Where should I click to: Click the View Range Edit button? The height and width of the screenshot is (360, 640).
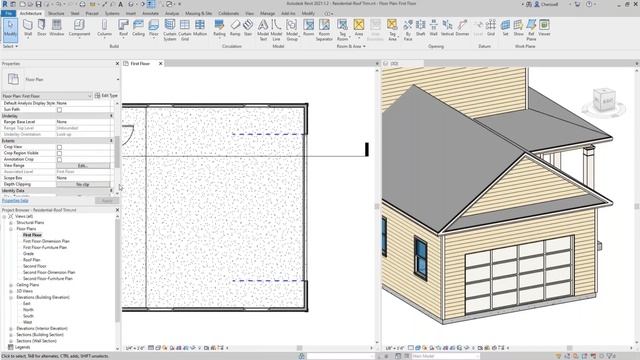[x=83, y=166]
